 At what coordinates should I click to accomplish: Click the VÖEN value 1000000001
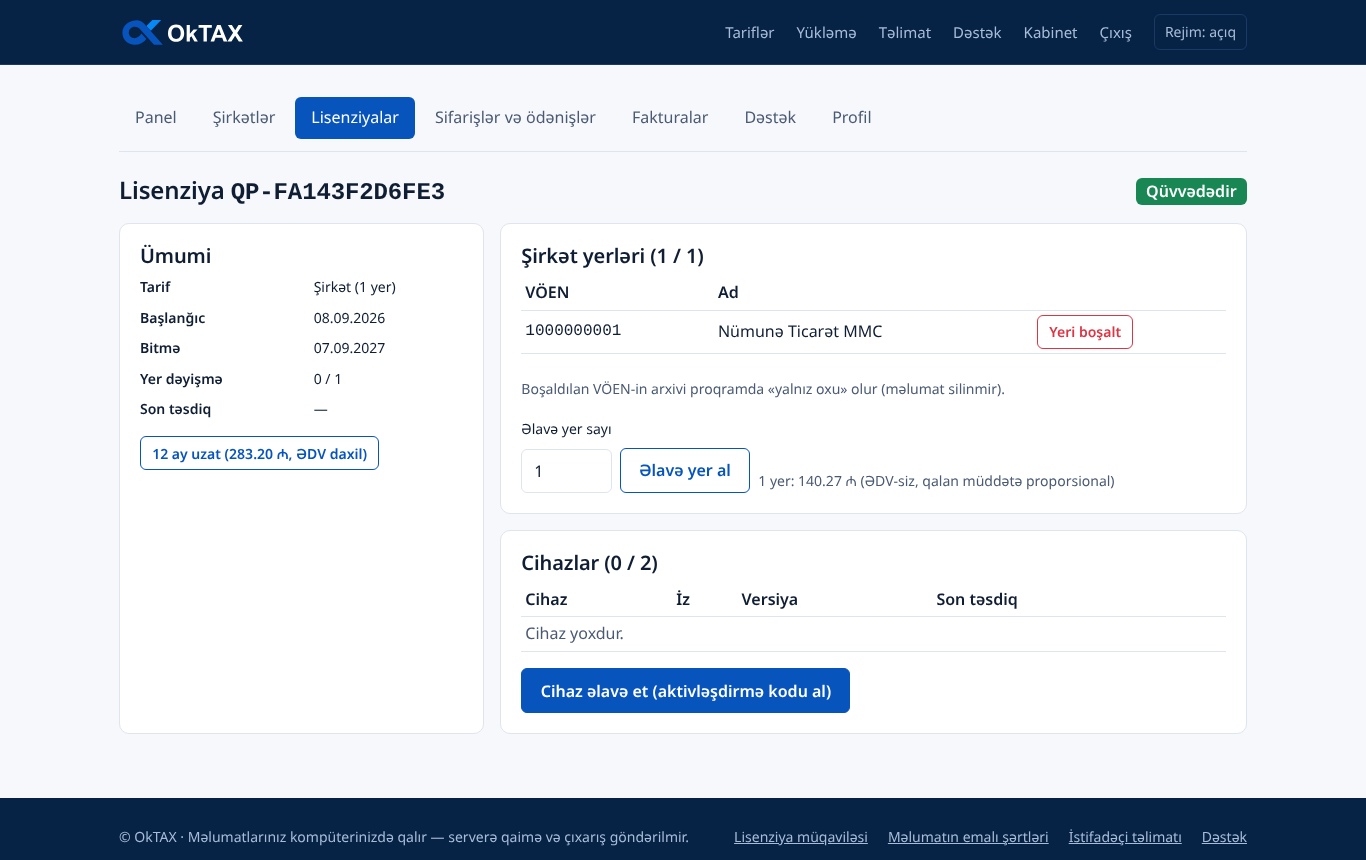pyautogui.click(x=573, y=331)
